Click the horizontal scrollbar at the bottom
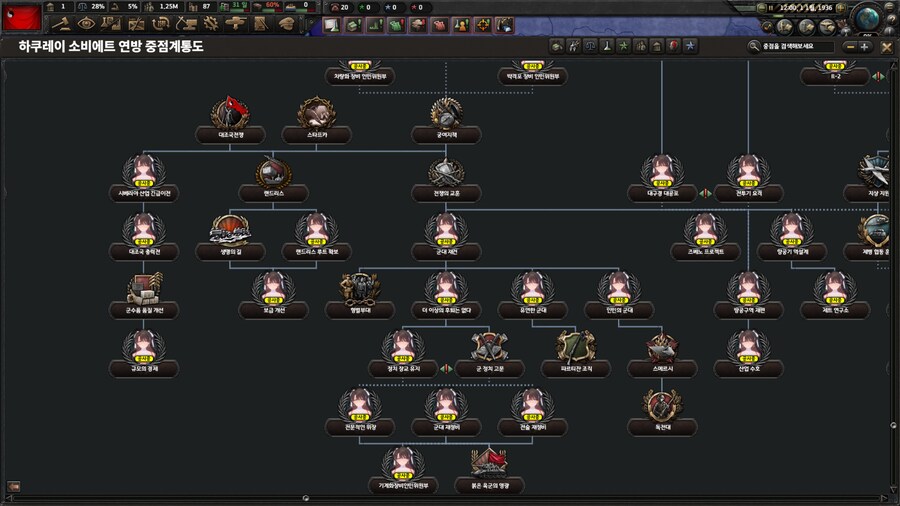Screen dimensions: 900x506 [x=450, y=497]
